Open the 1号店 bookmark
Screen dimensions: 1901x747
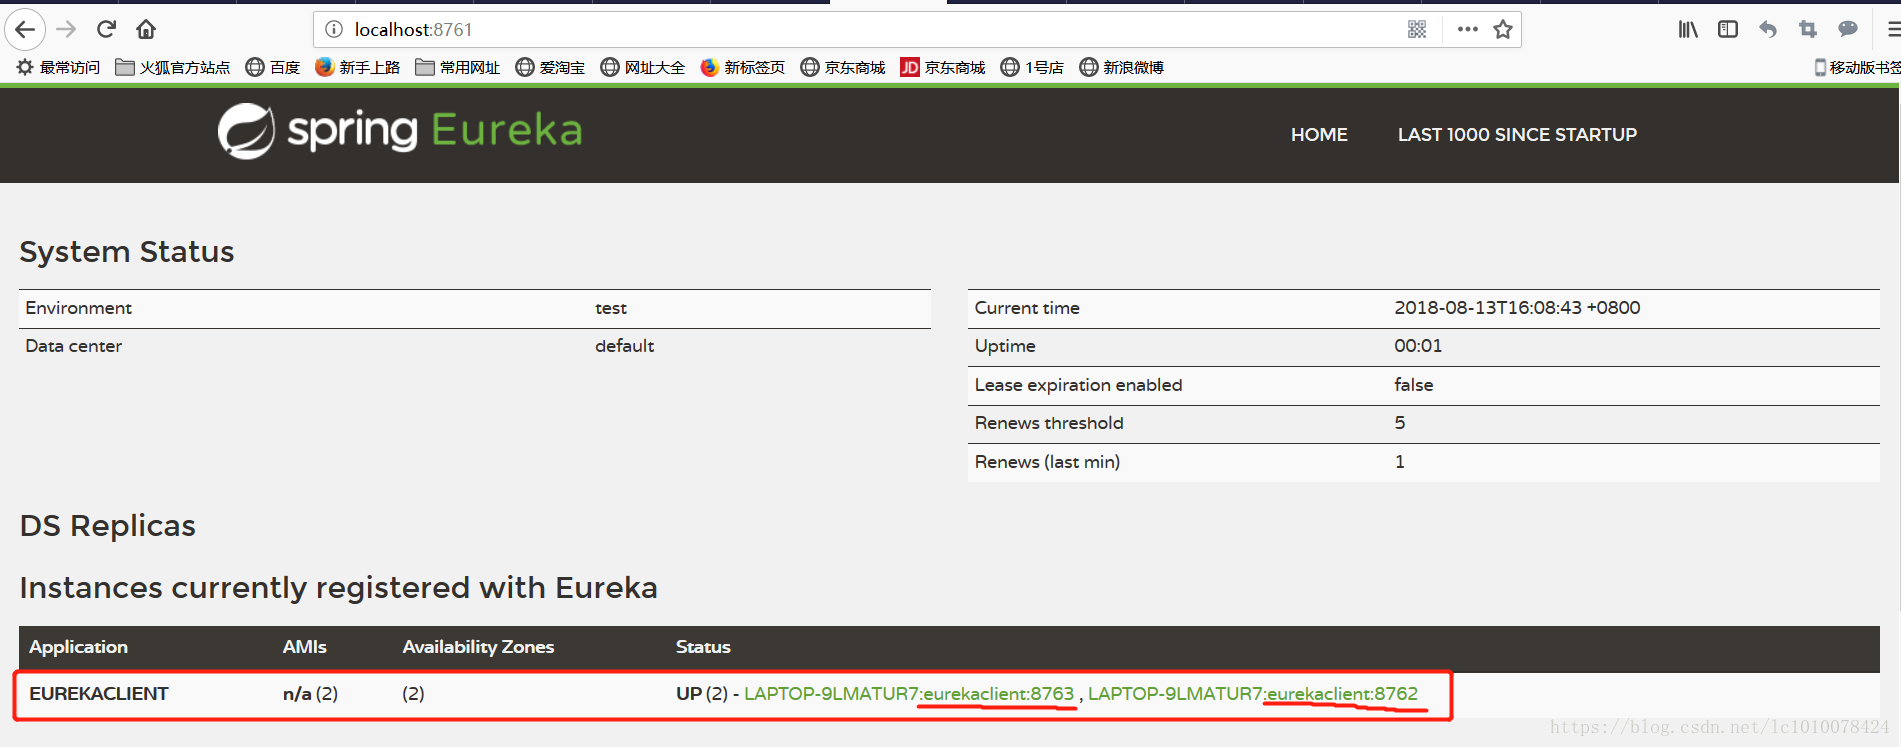(x=1032, y=67)
